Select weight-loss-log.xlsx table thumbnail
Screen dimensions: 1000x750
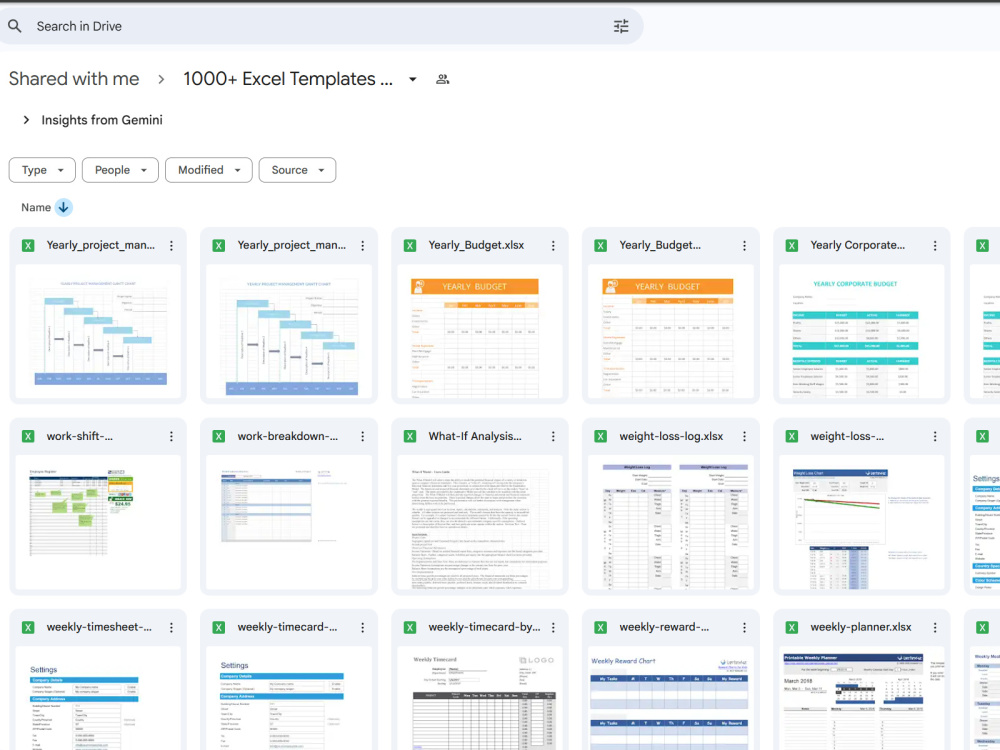[x=671, y=522]
